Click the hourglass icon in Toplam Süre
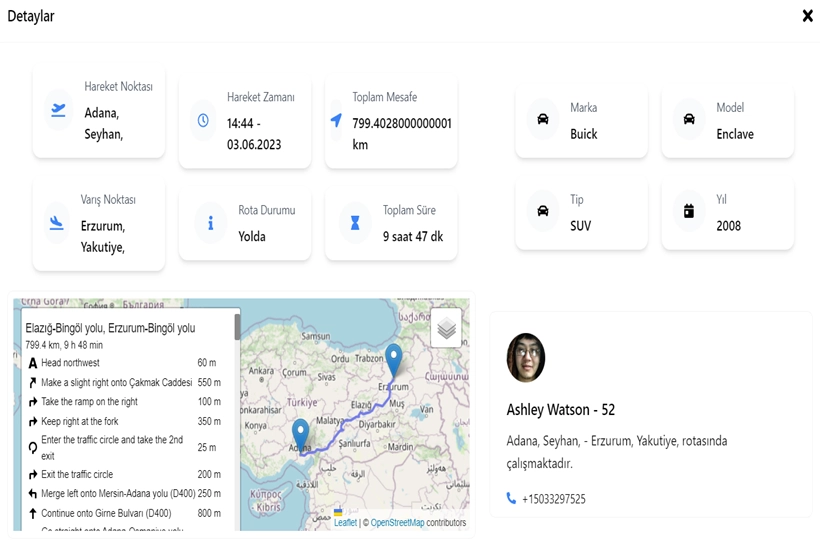 click(355, 223)
